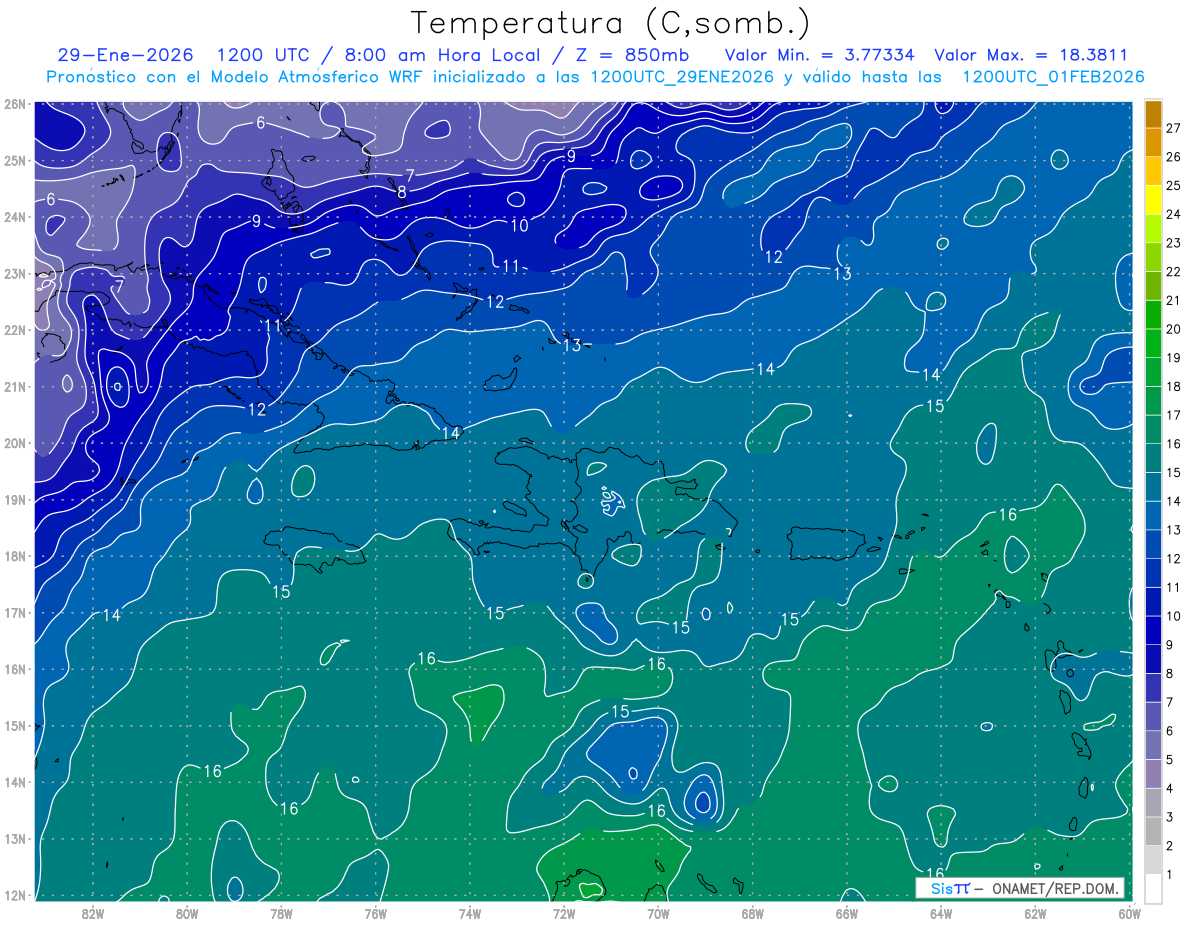Click the '26N' latitude axis label
This screenshot has height=927, width=1200.
14,104
